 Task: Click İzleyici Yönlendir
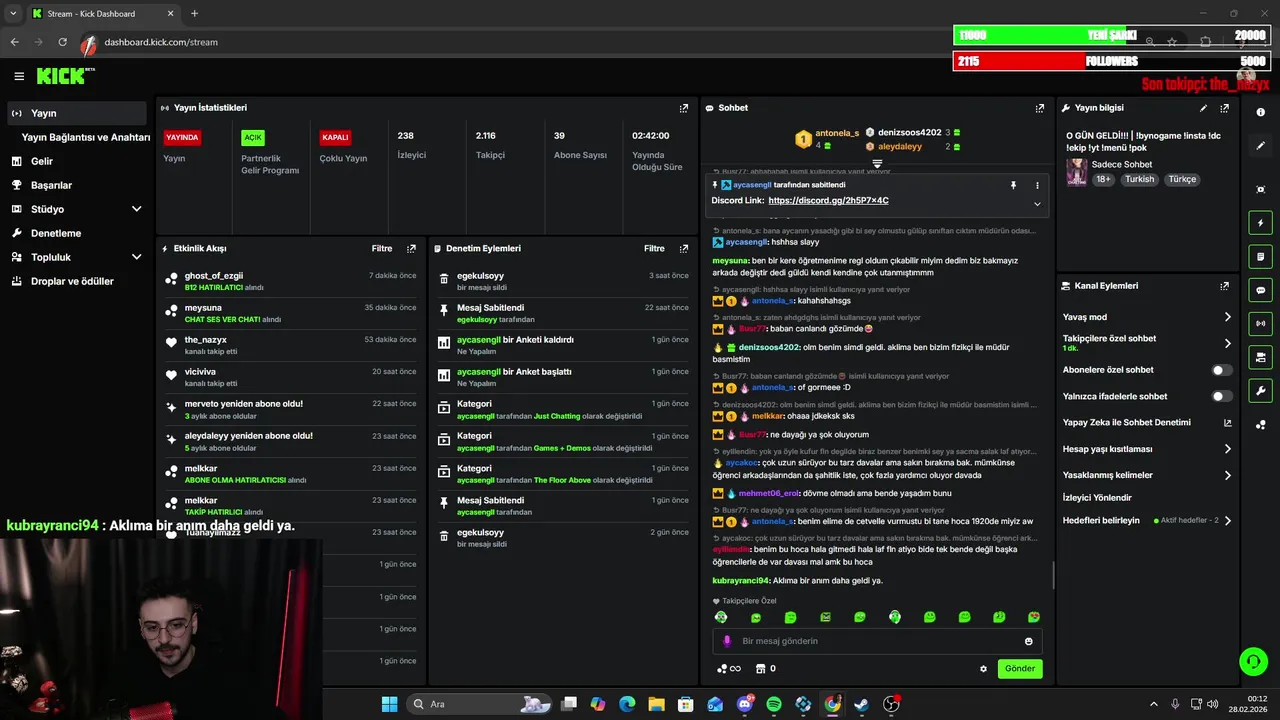(1097, 497)
